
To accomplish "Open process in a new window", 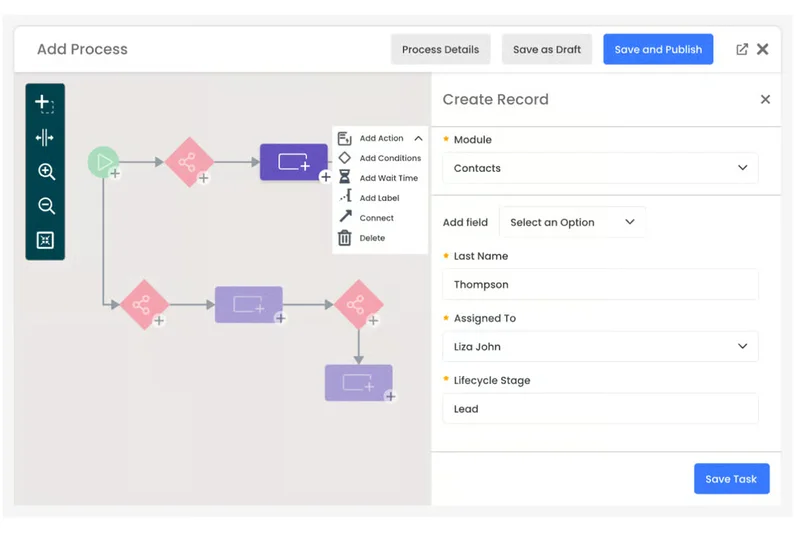I will pos(742,49).
